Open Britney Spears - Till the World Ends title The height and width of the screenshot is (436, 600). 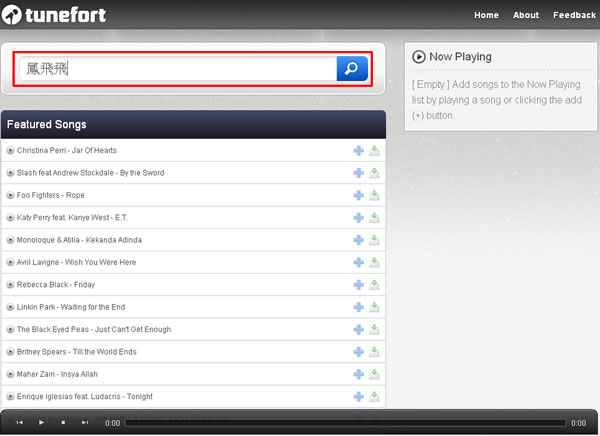77,352
